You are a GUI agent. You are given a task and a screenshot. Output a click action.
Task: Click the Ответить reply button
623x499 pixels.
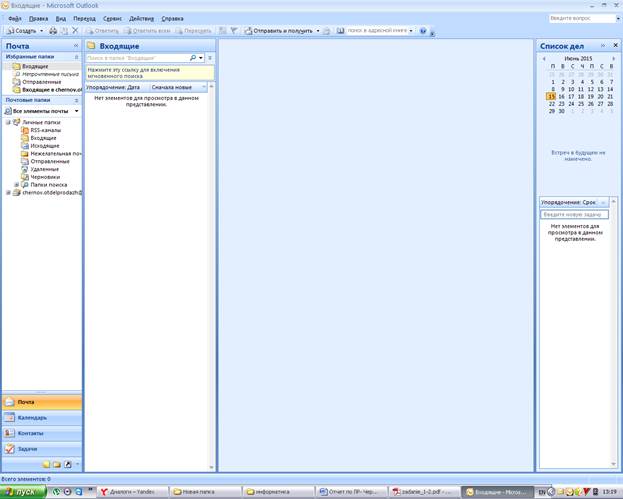(x=103, y=31)
